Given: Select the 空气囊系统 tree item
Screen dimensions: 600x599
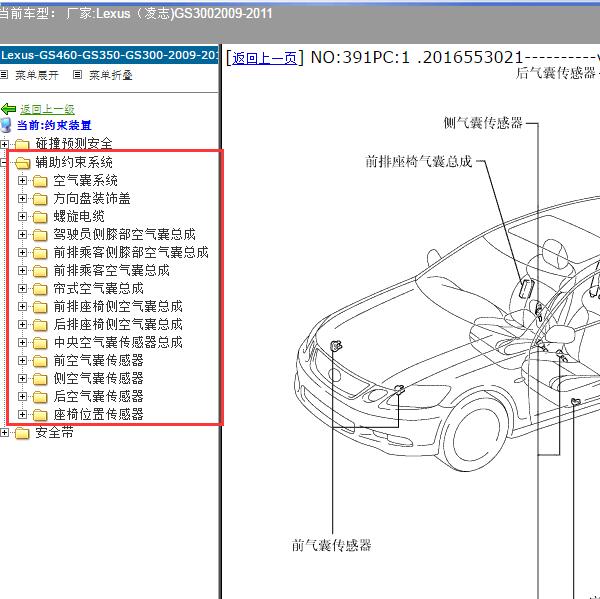Looking at the screenshot, I should tap(85, 180).
